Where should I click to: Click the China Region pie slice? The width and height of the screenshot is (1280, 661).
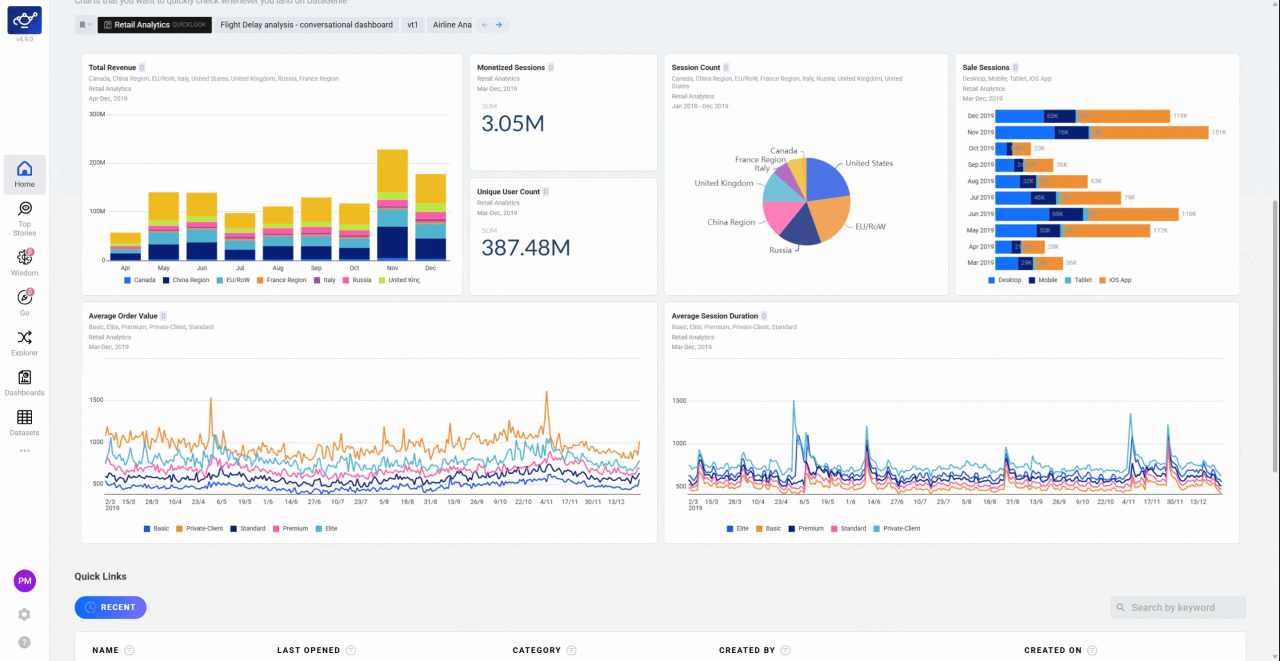point(782,214)
